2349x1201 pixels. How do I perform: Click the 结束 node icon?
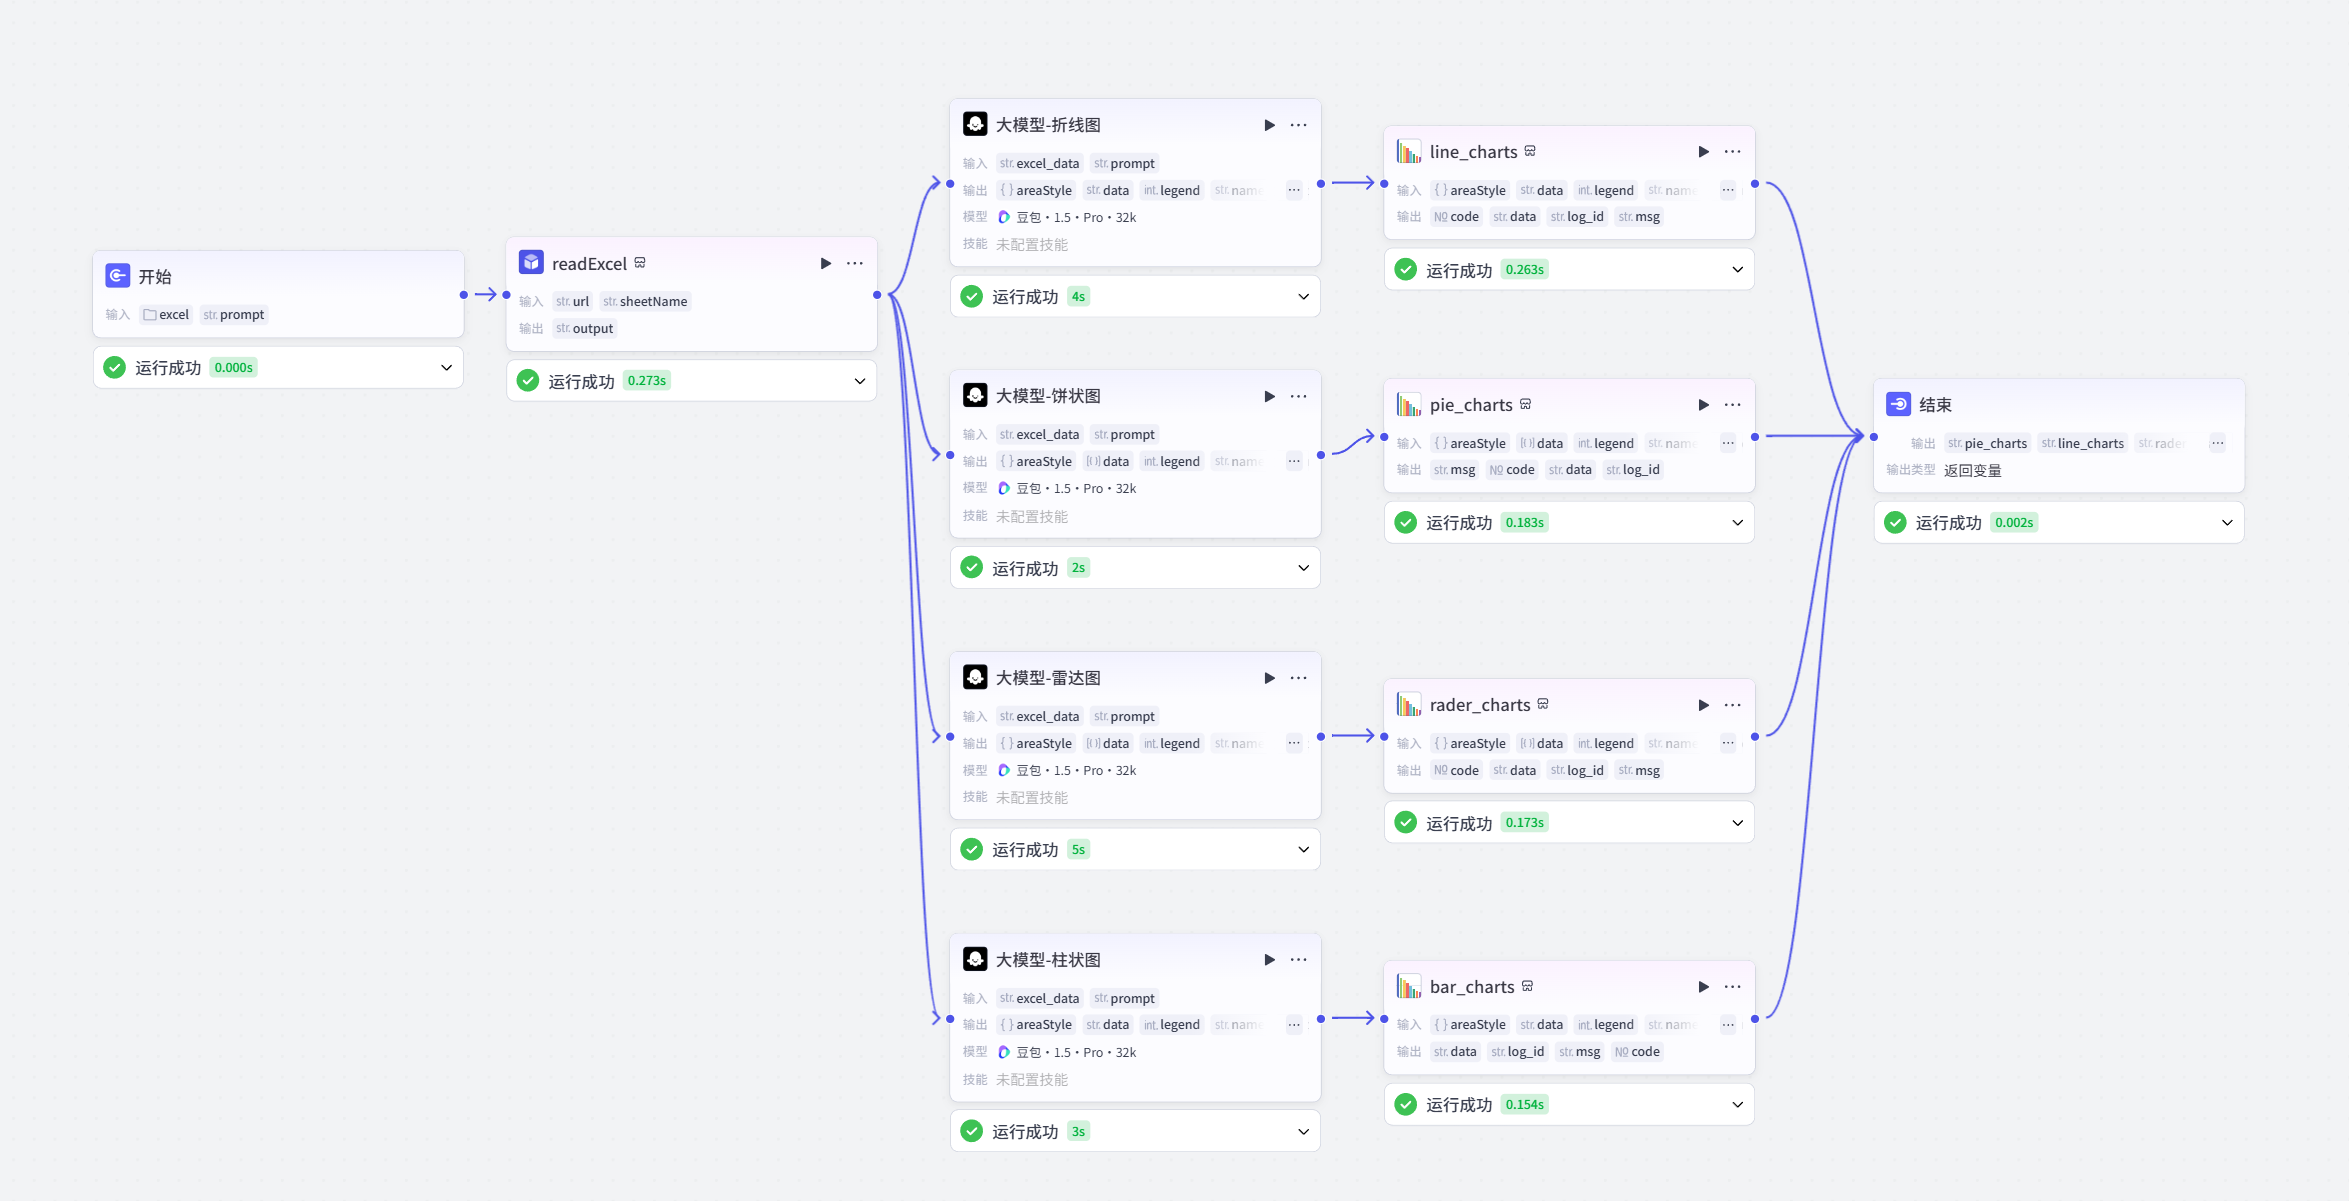click(x=1897, y=404)
